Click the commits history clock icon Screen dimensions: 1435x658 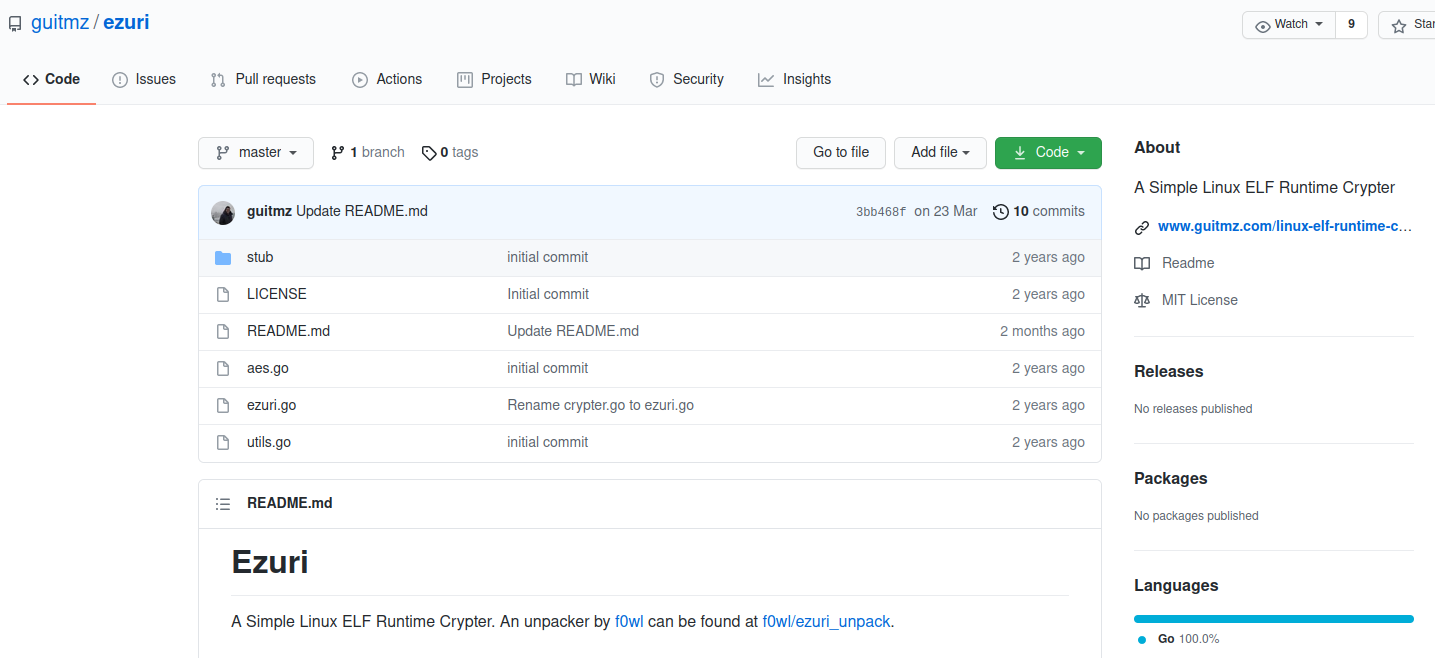pos(1000,212)
